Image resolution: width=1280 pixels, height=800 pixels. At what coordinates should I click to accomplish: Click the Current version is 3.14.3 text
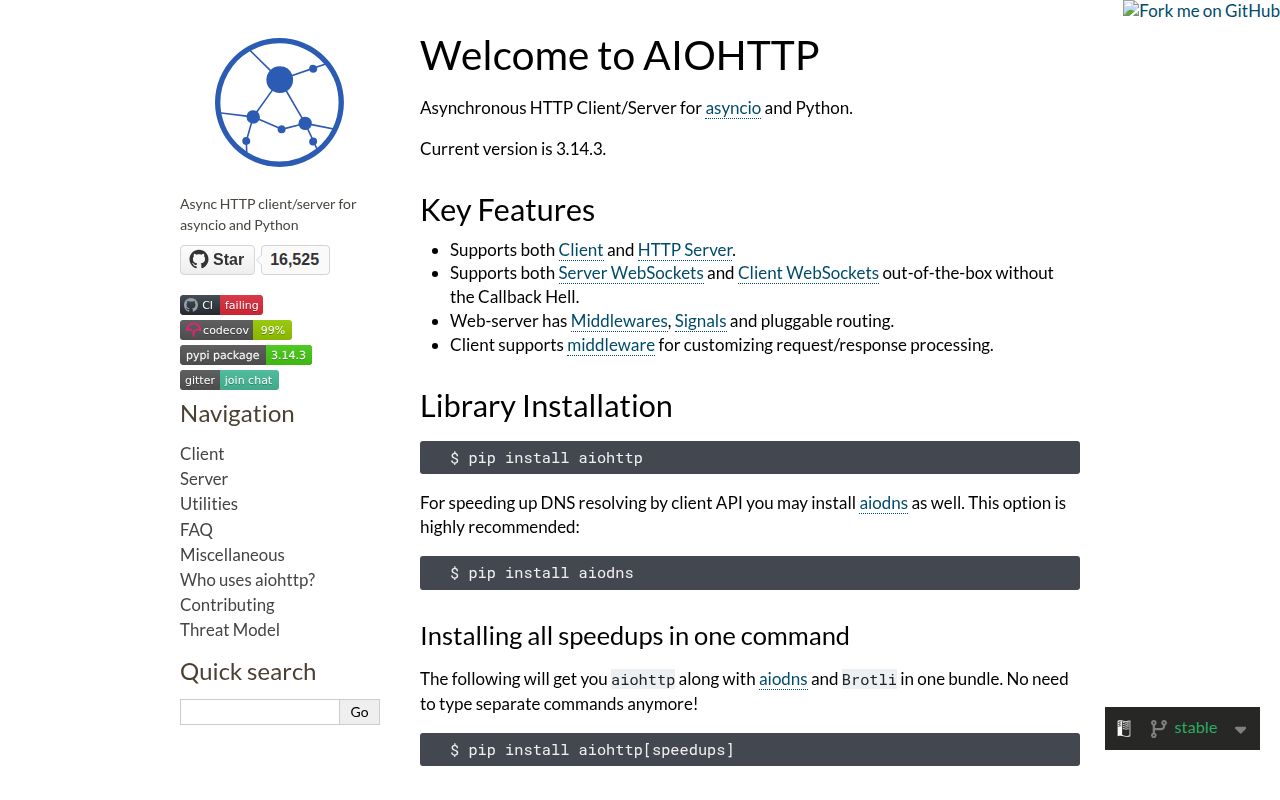click(513, 149)
